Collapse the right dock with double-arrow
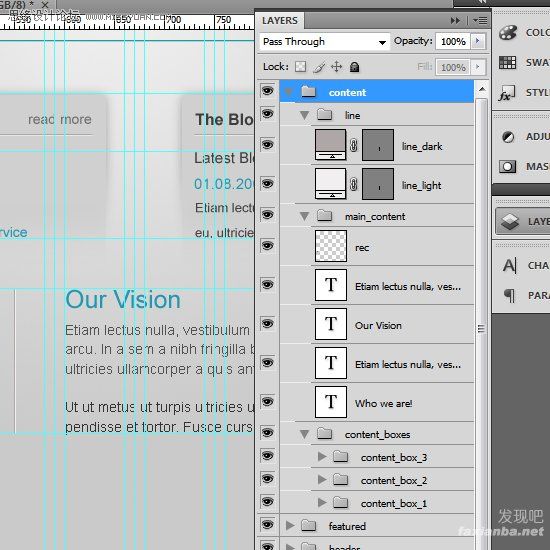Screen dimensions: 550x550 coord(483,2)
